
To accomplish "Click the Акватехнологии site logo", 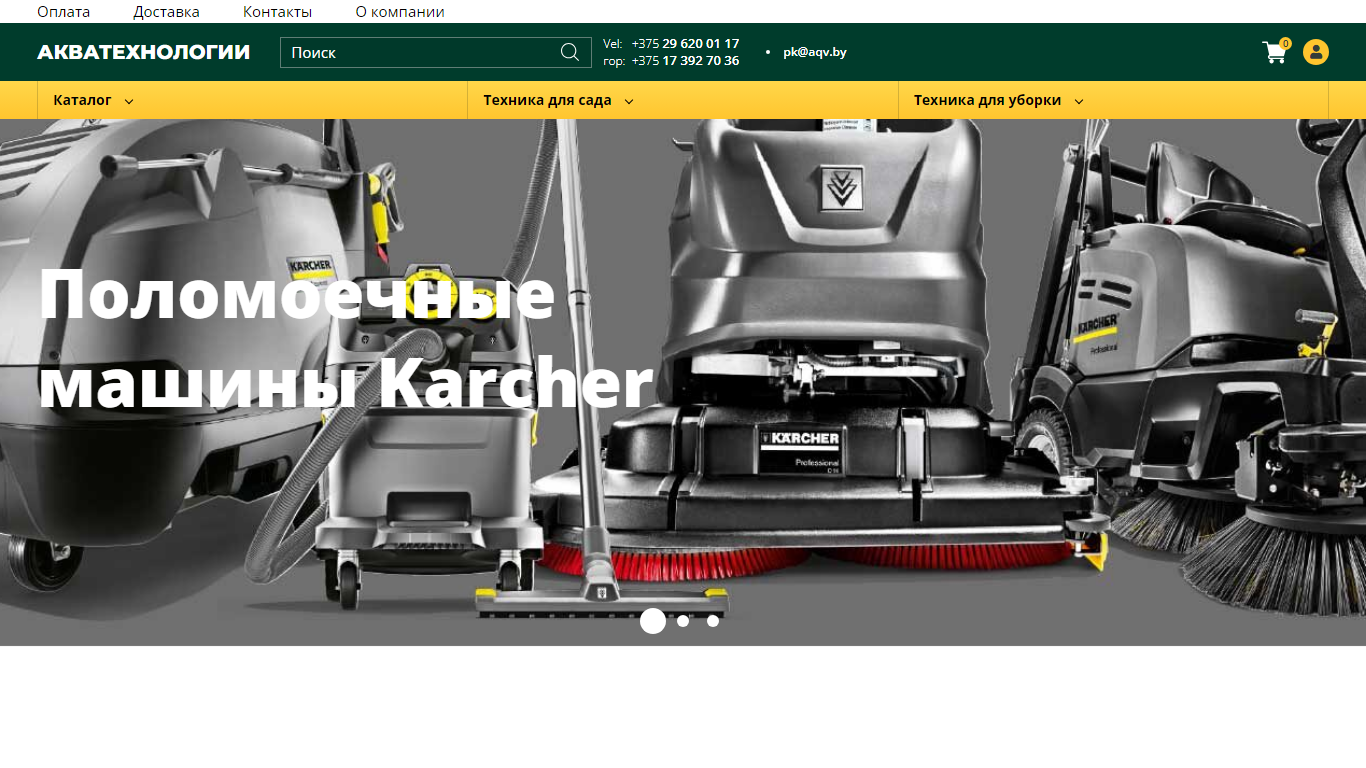I will [144, 52].
